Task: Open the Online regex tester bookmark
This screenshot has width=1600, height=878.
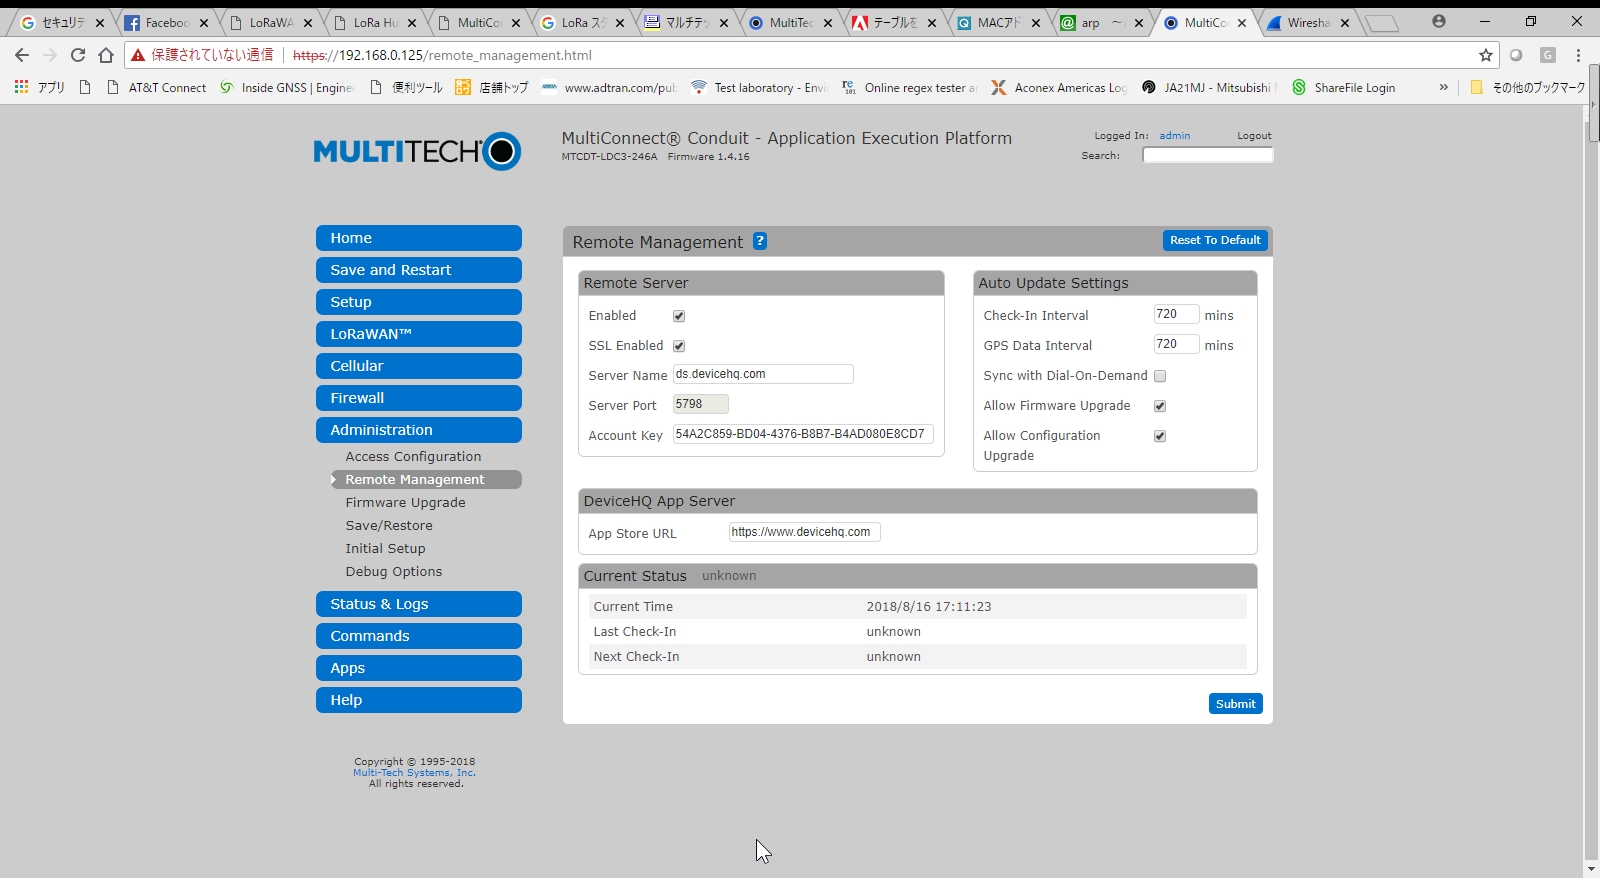Action: [910, 88]
